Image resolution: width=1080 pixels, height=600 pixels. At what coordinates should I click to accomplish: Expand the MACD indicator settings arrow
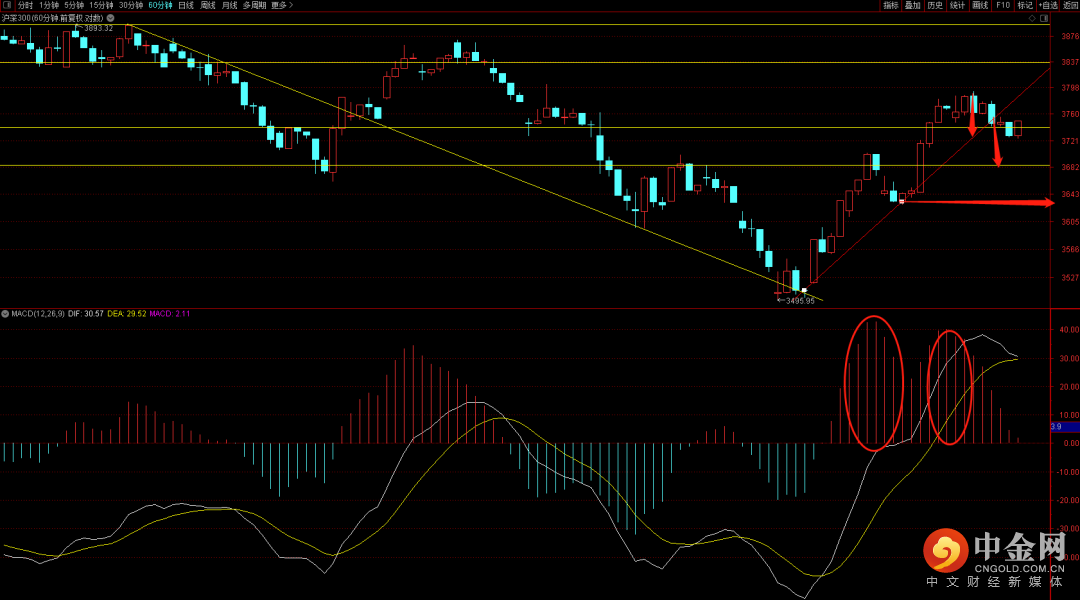pyautogui.click(x=6, y=313)
